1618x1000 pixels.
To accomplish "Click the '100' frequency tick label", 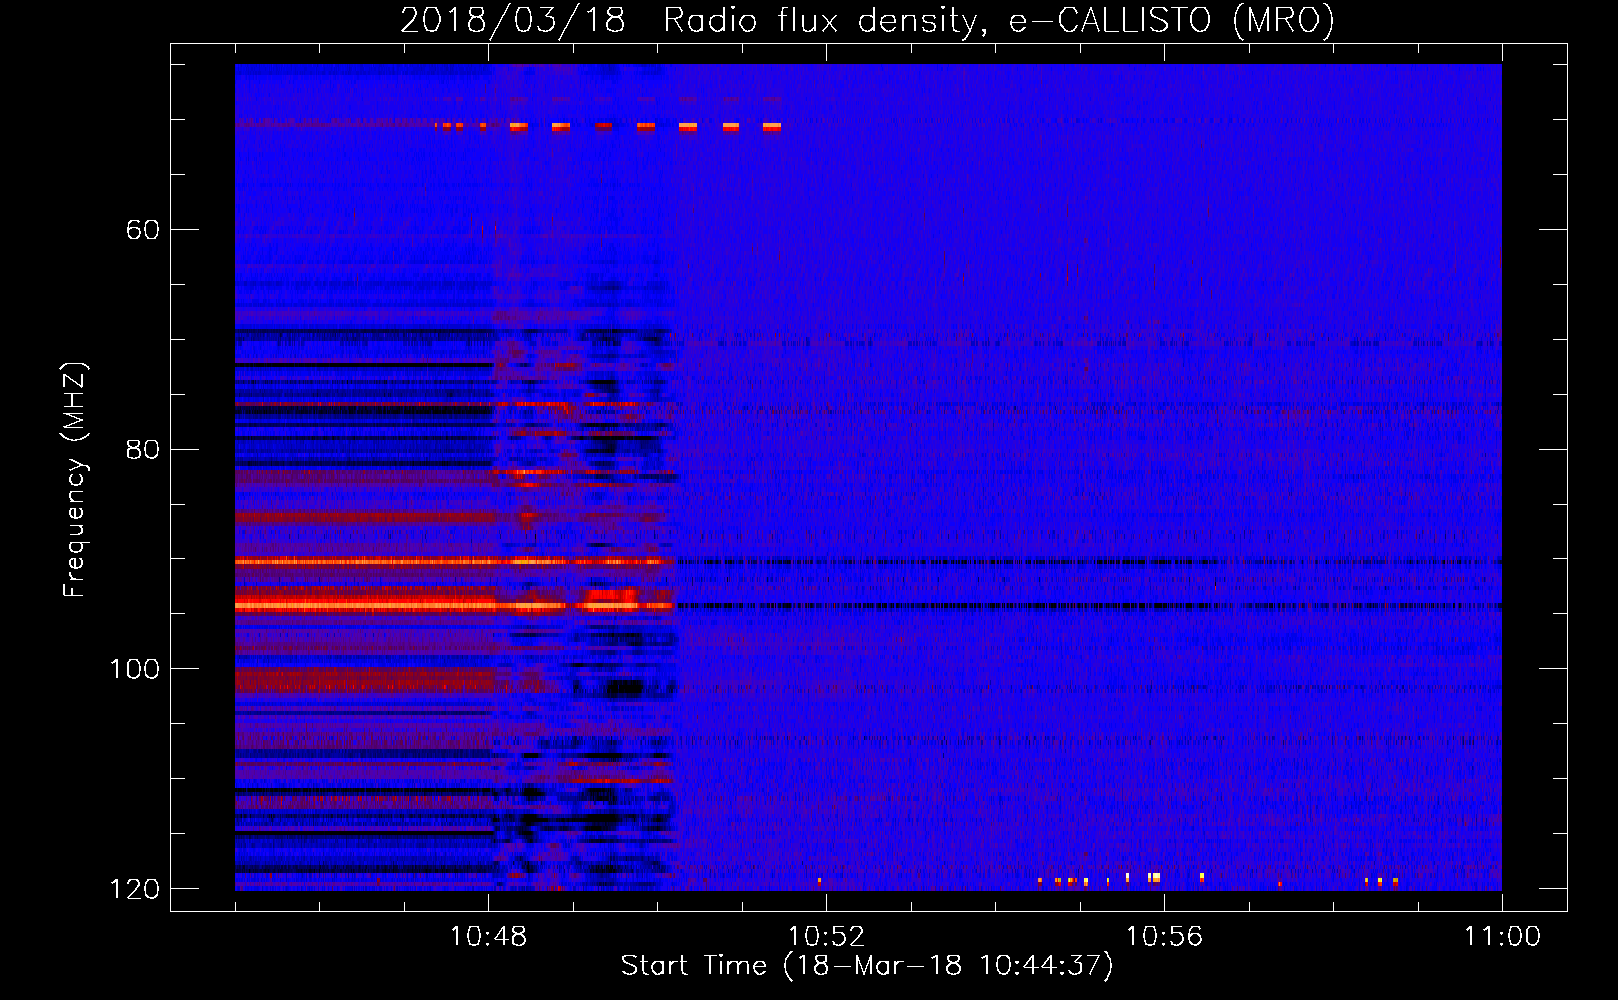I will point(134,669).
